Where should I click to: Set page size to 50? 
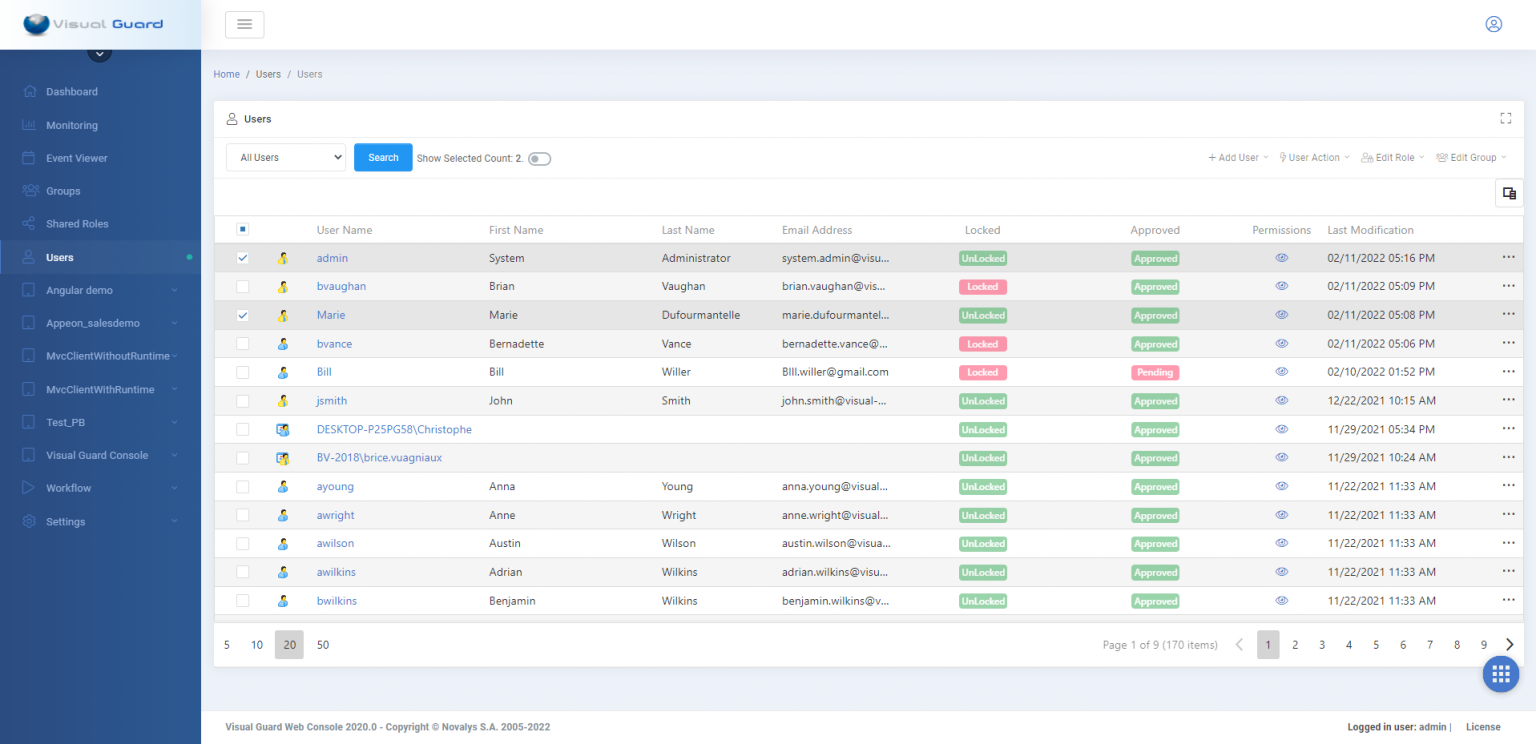pyautogui.click(x=323, y=645)
